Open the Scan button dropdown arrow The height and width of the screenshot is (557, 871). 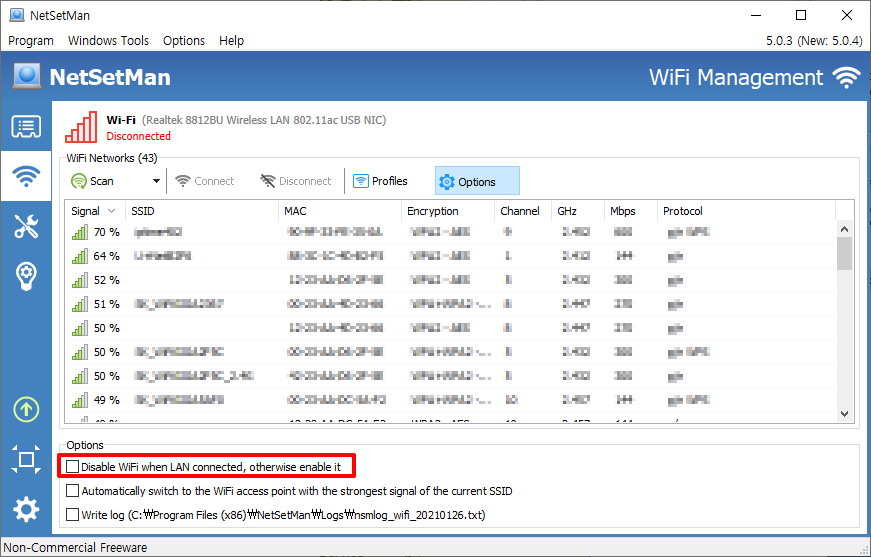tap(156, 181)
